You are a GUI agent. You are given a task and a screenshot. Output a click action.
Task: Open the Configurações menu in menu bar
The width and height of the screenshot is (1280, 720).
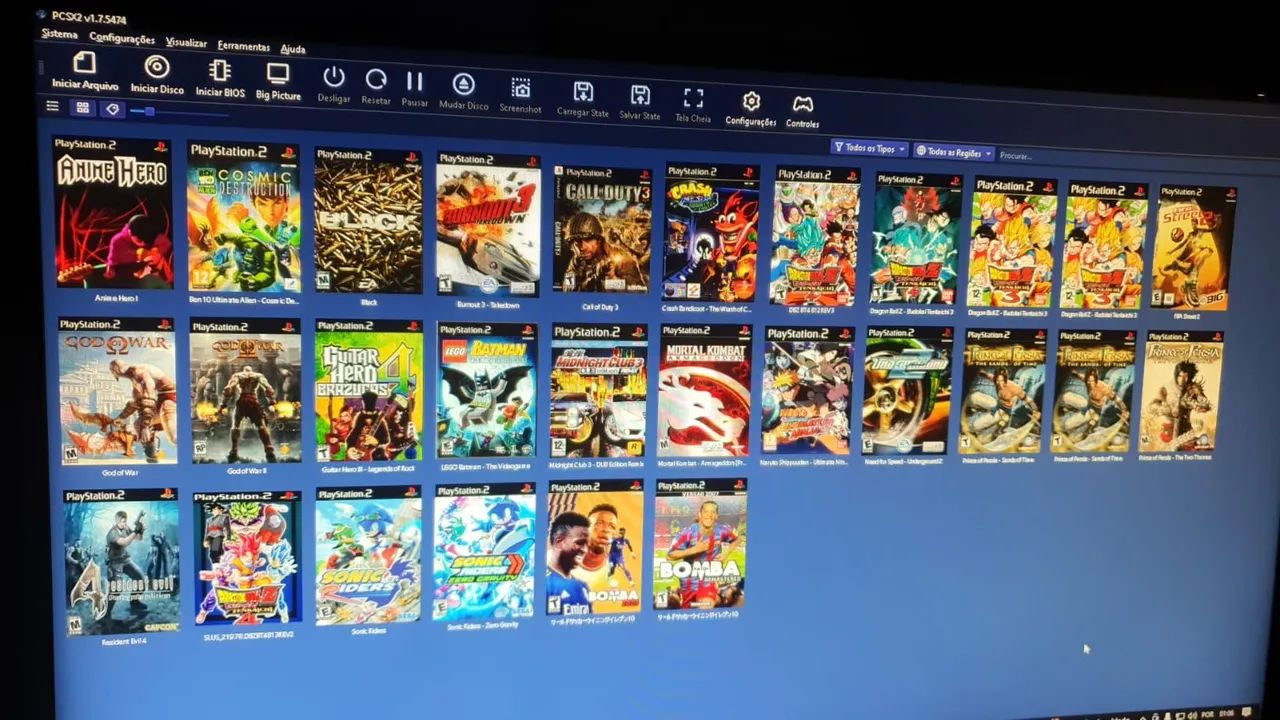(x=122, y=38)
